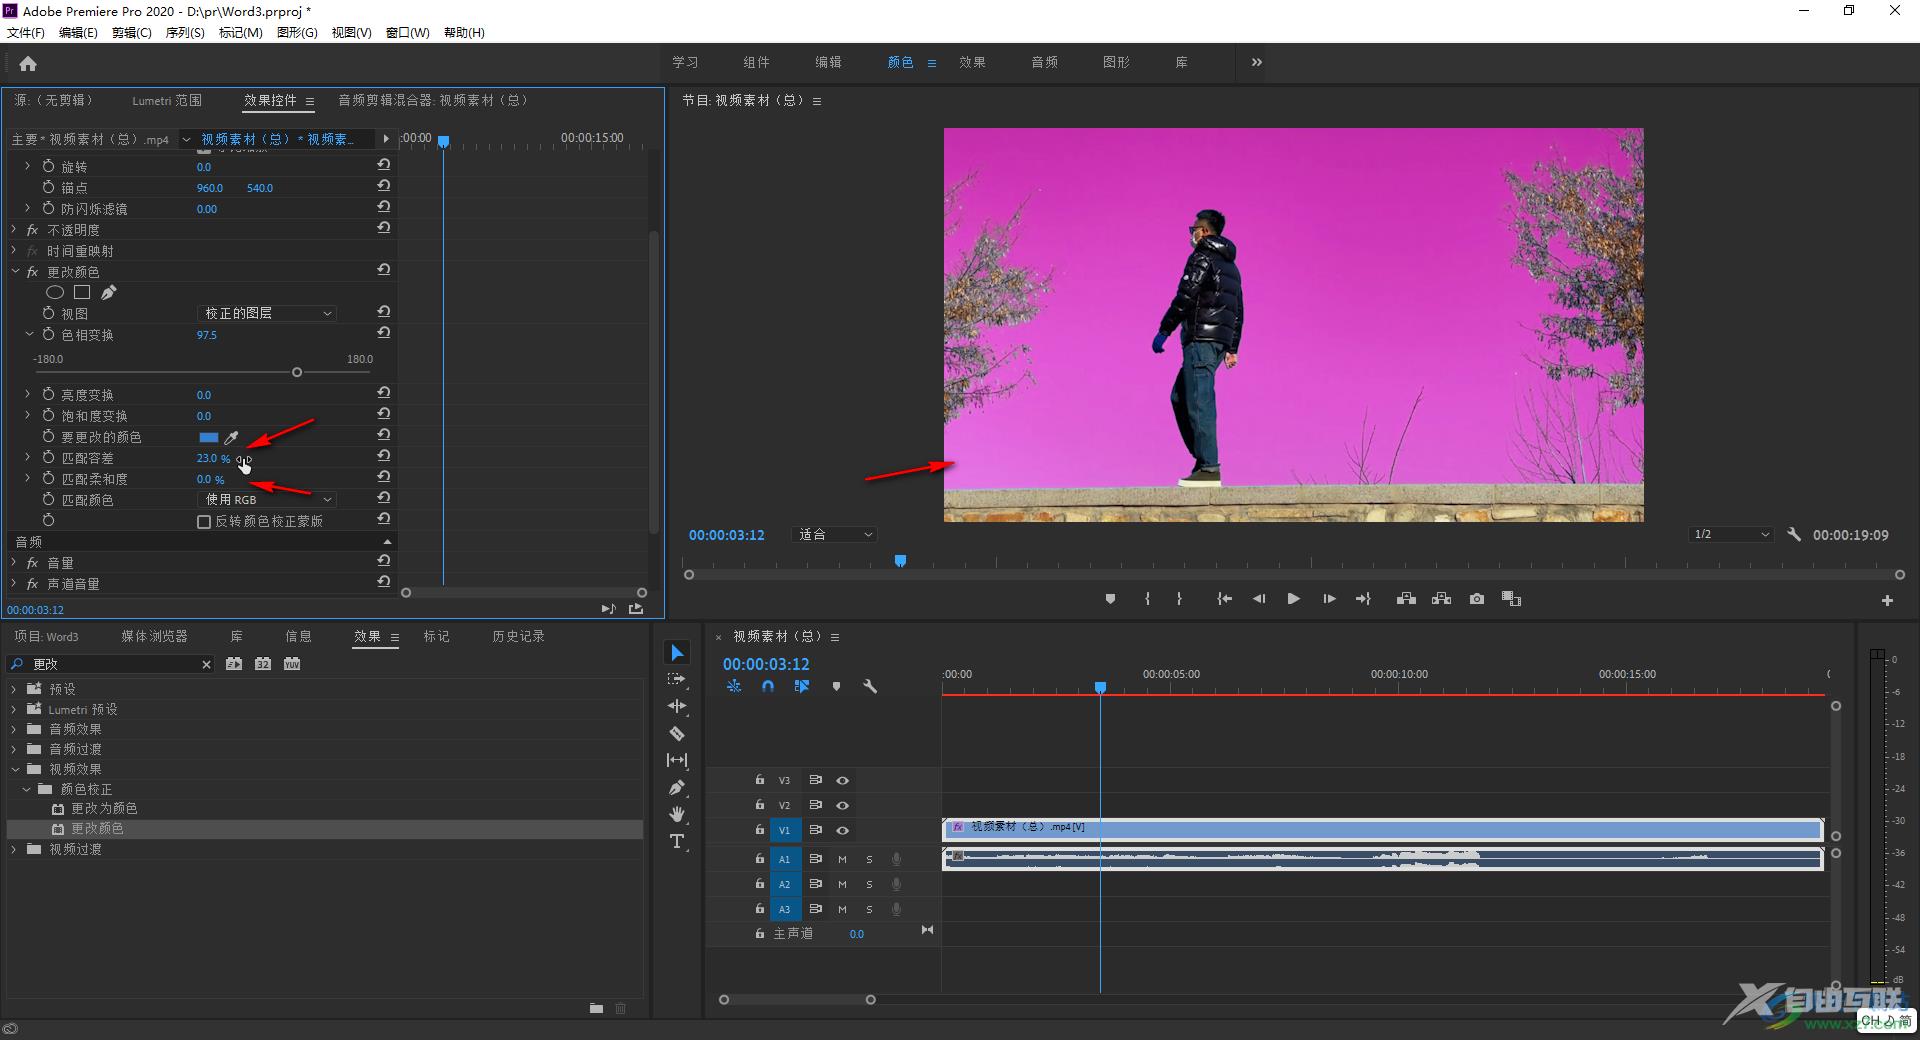
Task: Create a 4-point polygon mask for 更改颜色
Action: point(82,292)
